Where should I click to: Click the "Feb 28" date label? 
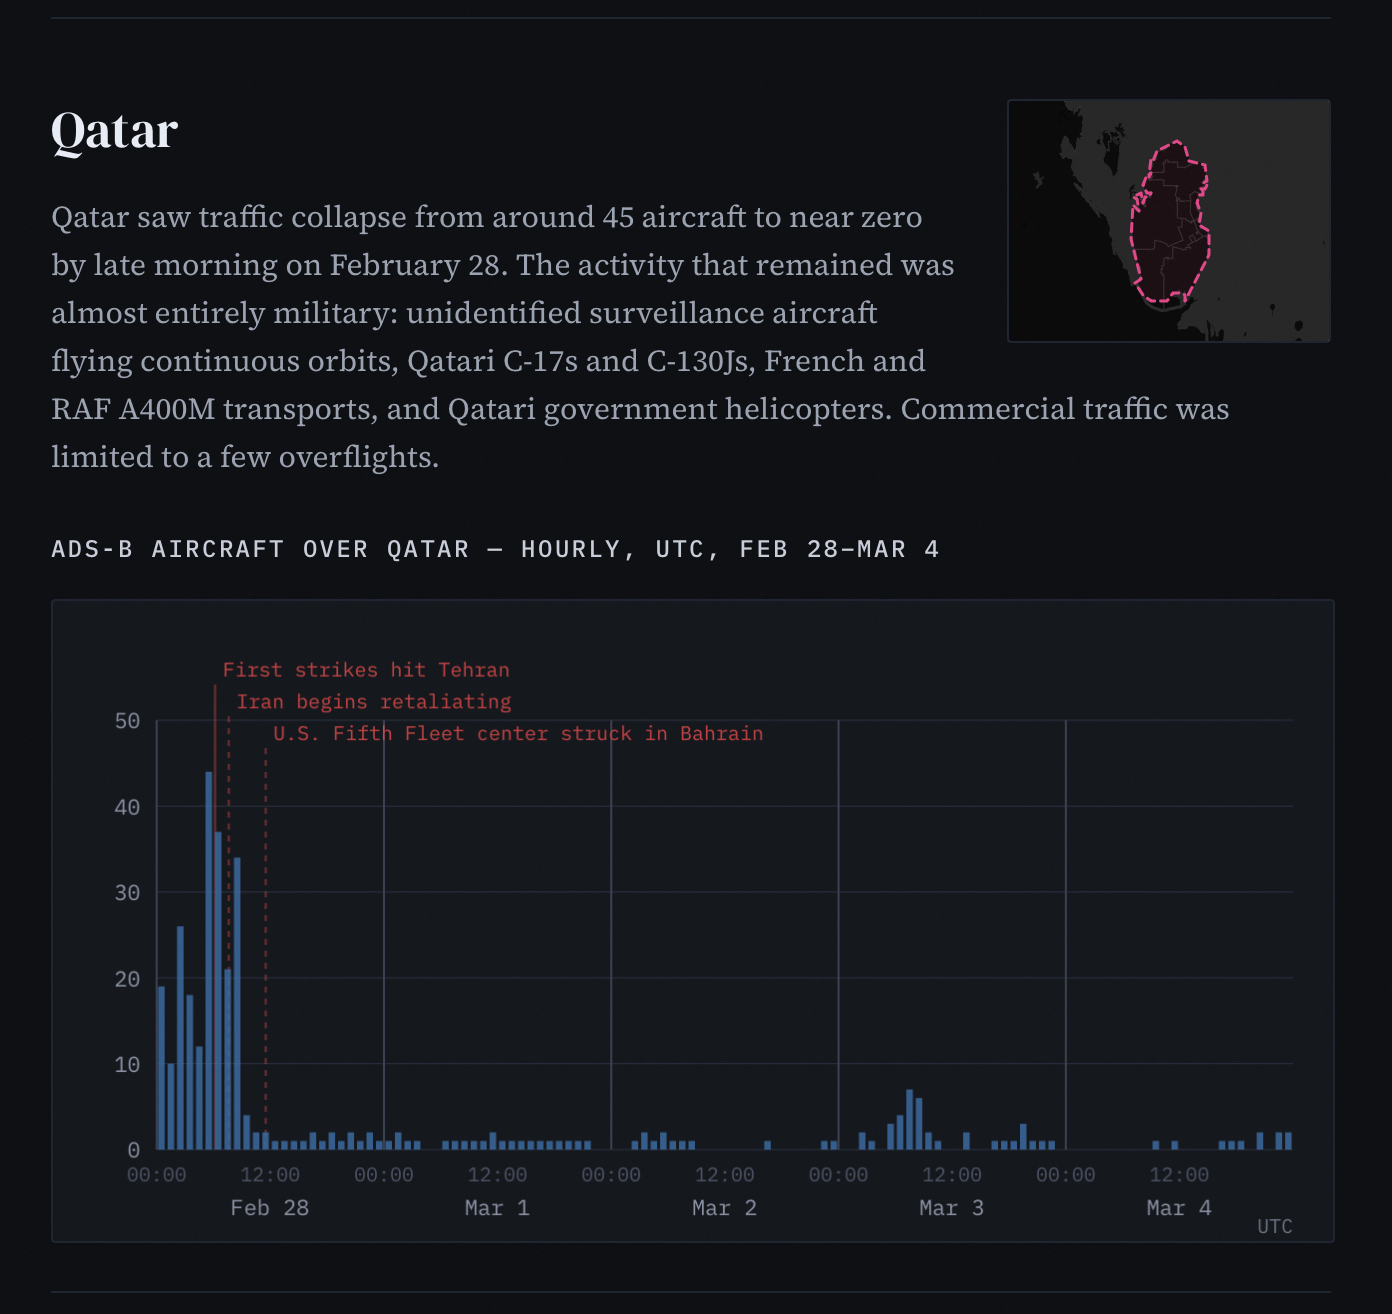point(270,1208)
